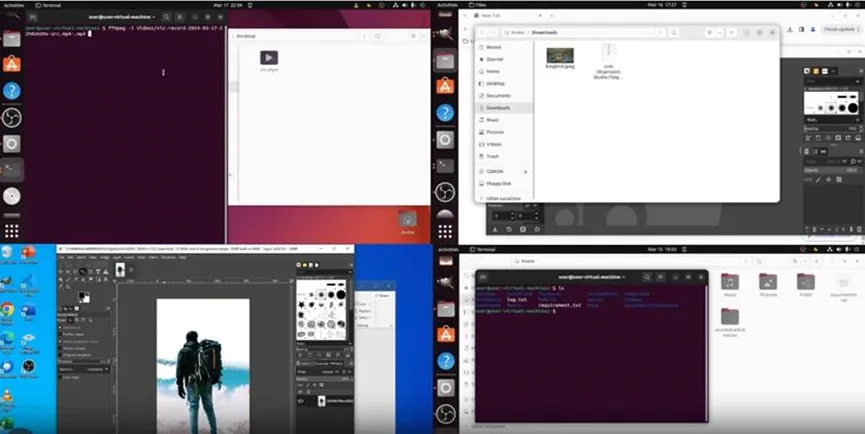Click the OBS Studio icon beside the Downloads window
865x434 pixels.
(445, 191)
